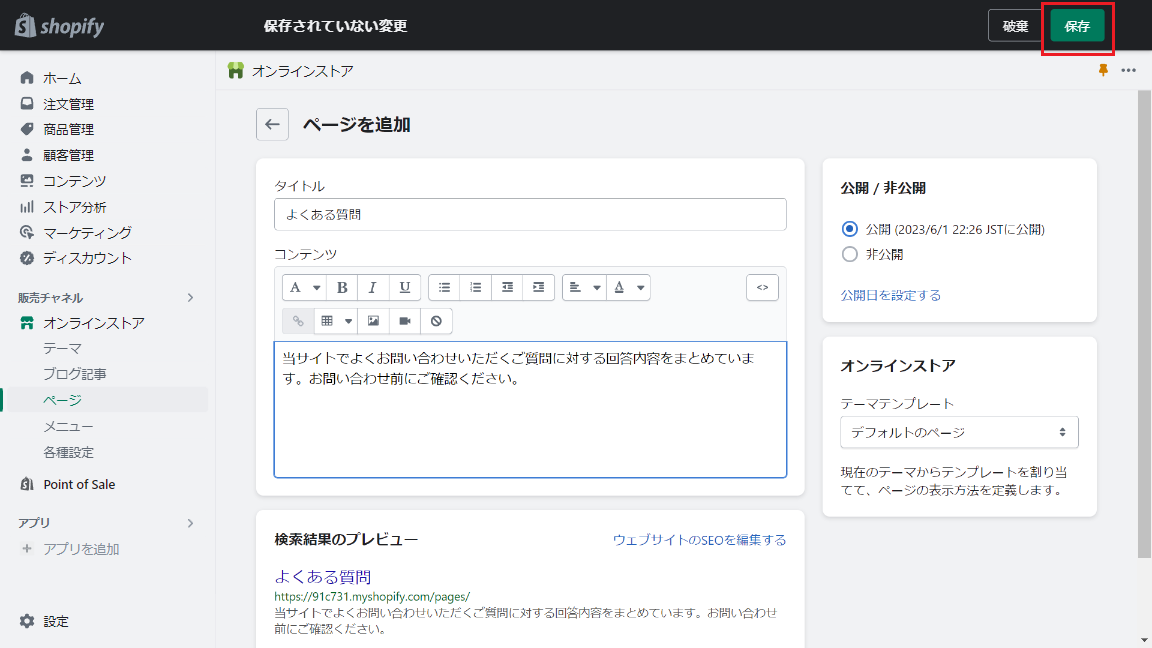
Task: Go to メニュー submenu item
Action: (x=68, y=426)
